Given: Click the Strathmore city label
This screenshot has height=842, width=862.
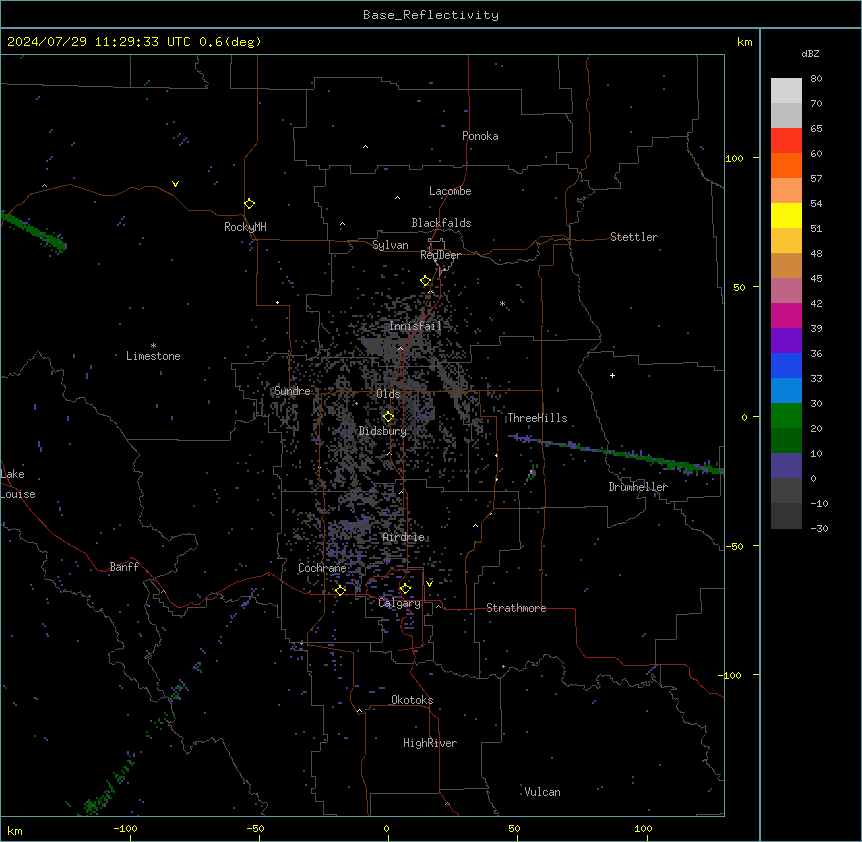Looking at the screenshot, I should pyautogui.click(x=516, y=608).
